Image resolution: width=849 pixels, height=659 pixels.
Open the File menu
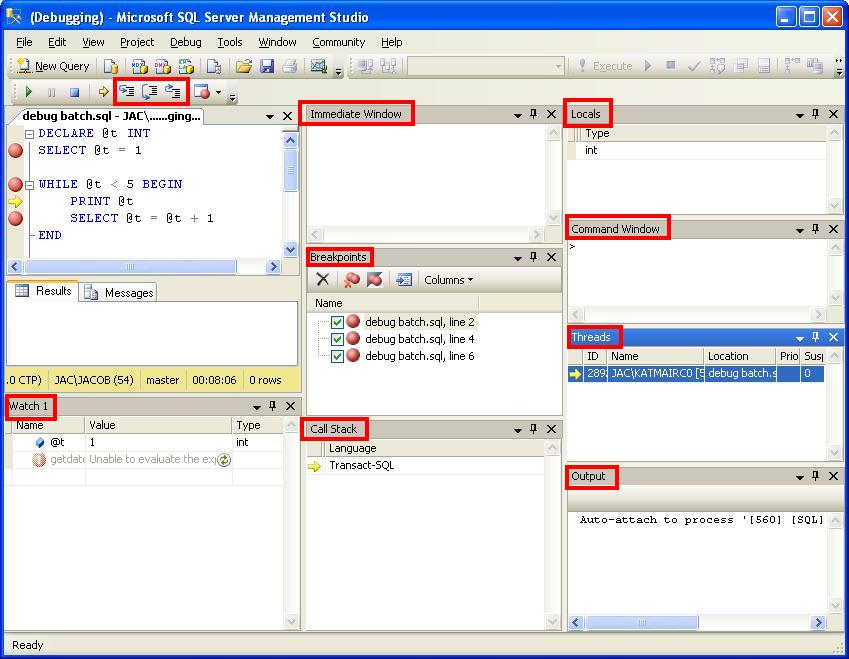[x=24, y=42]
